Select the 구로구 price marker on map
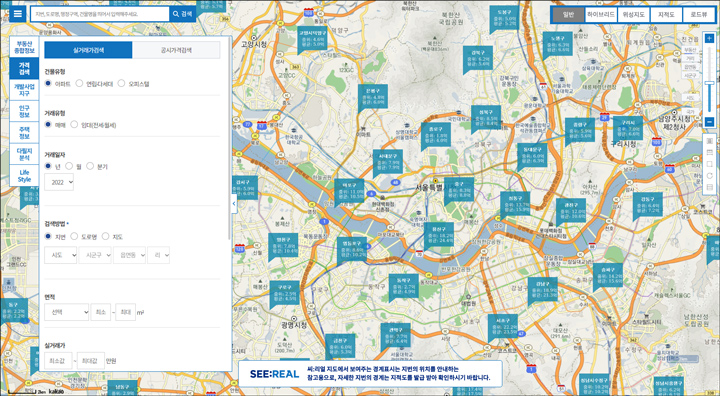The image size is (720, 396). (x=284, y=293)
